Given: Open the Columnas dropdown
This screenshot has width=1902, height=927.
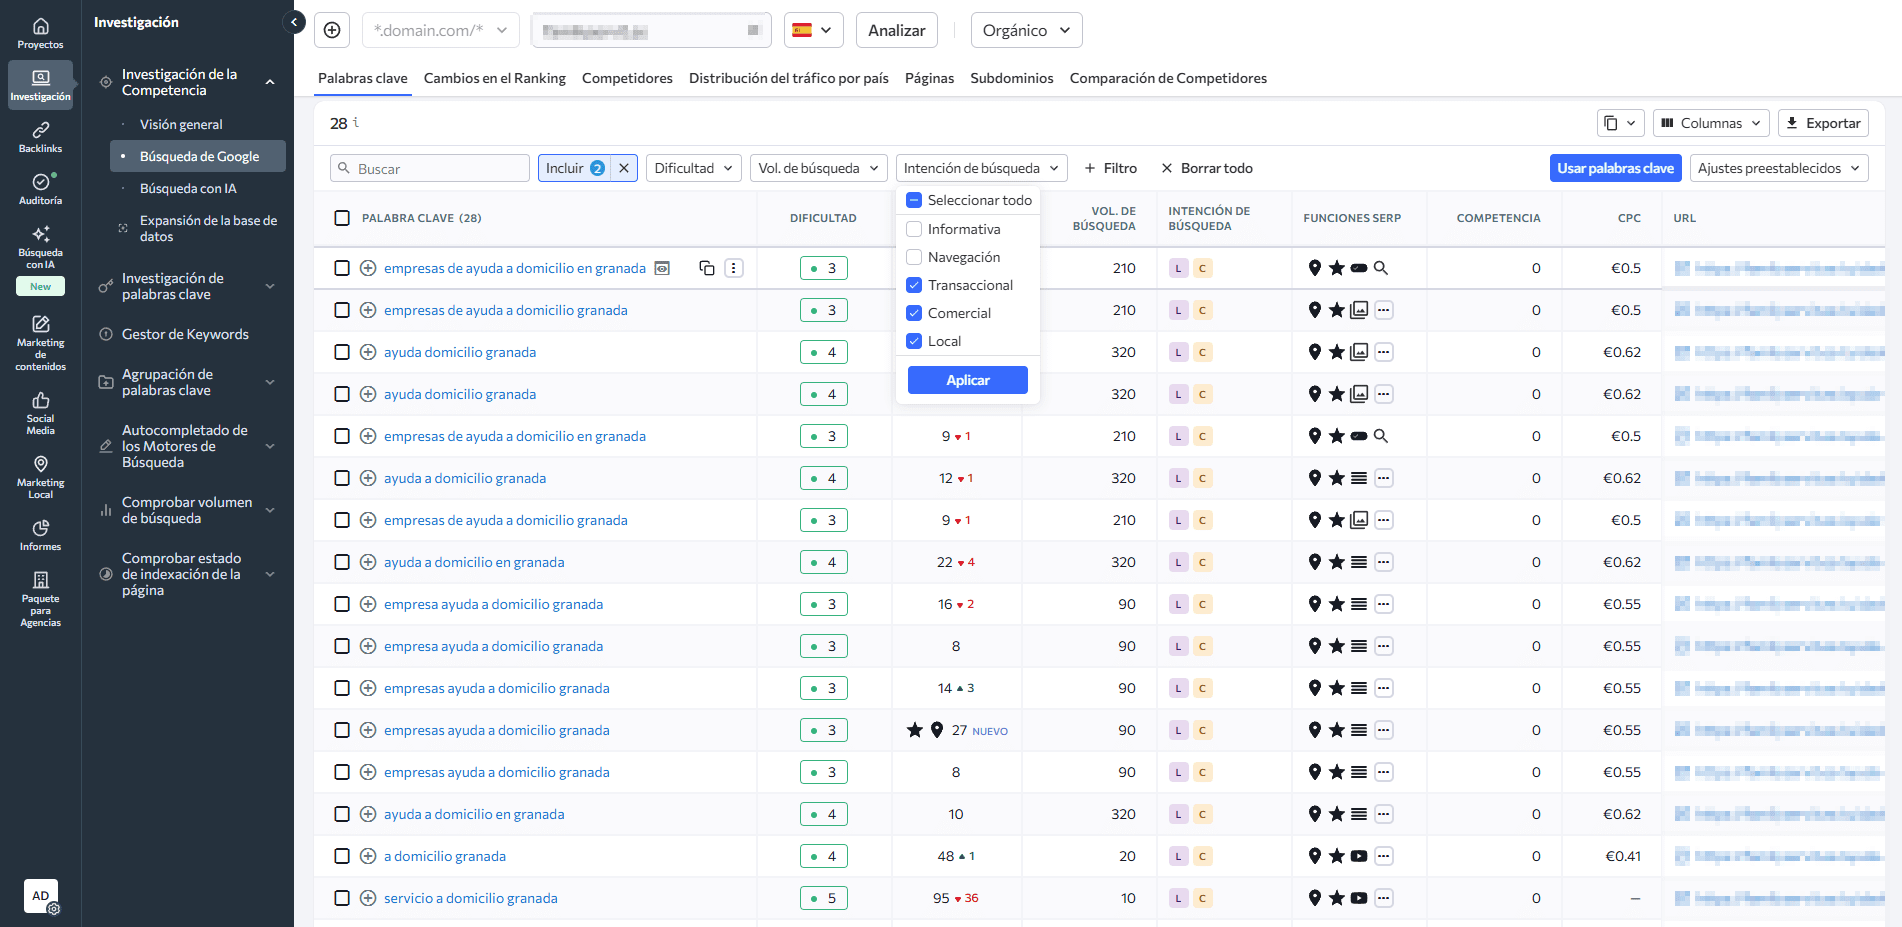Looking at the screenshot, I should point(1711,123).
